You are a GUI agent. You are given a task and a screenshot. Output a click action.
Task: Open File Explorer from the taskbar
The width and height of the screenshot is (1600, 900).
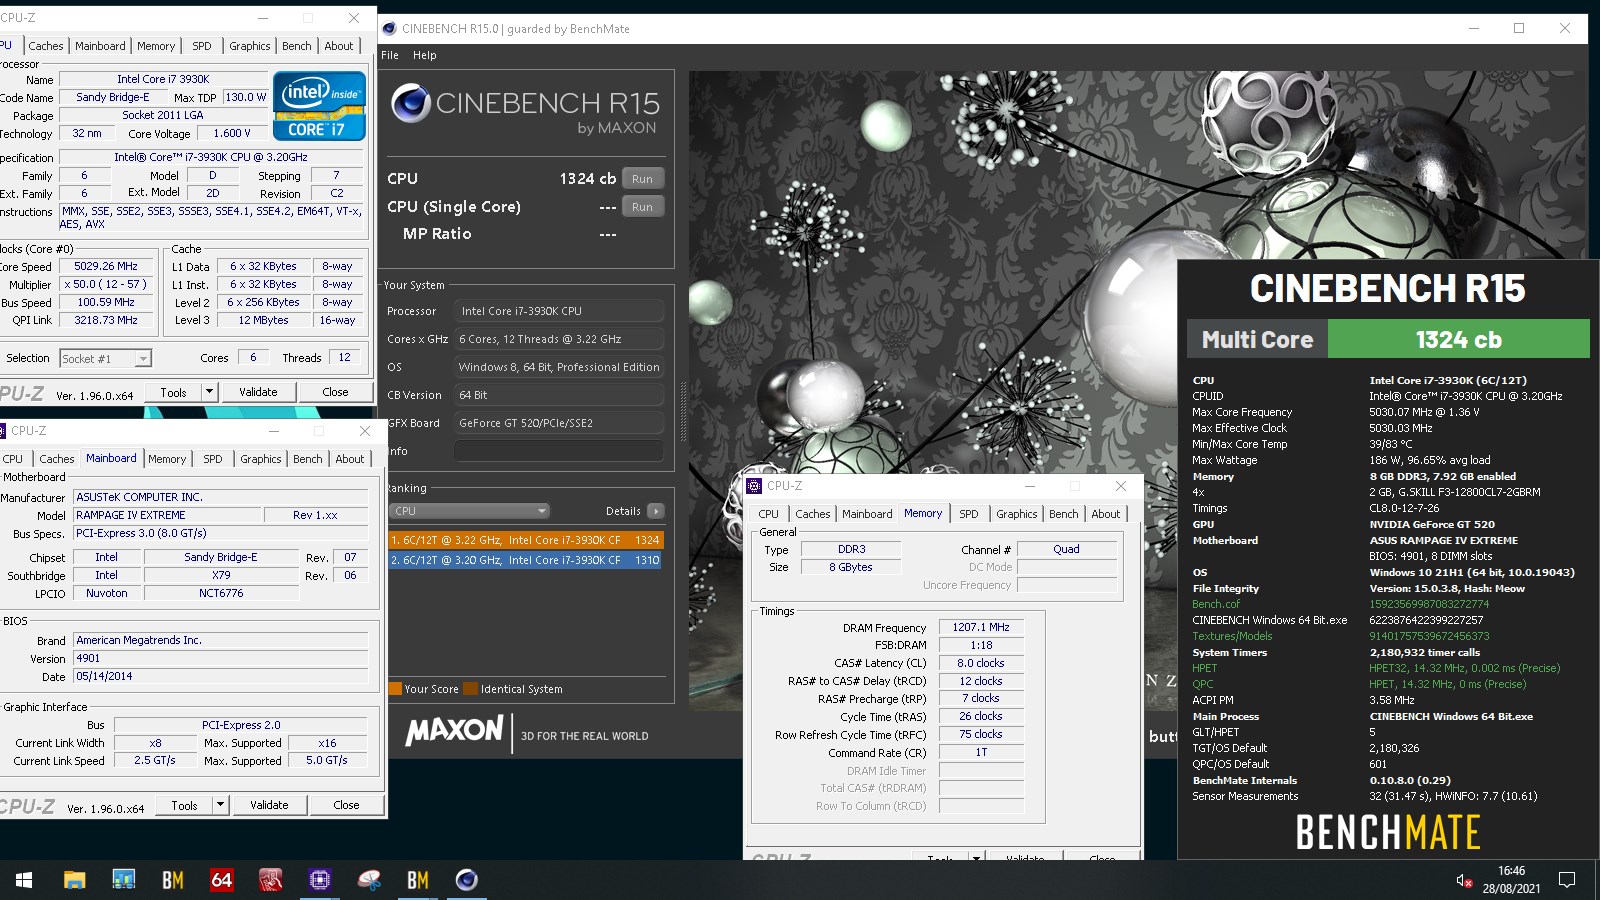pyautogui.click(x=74, y=880)
